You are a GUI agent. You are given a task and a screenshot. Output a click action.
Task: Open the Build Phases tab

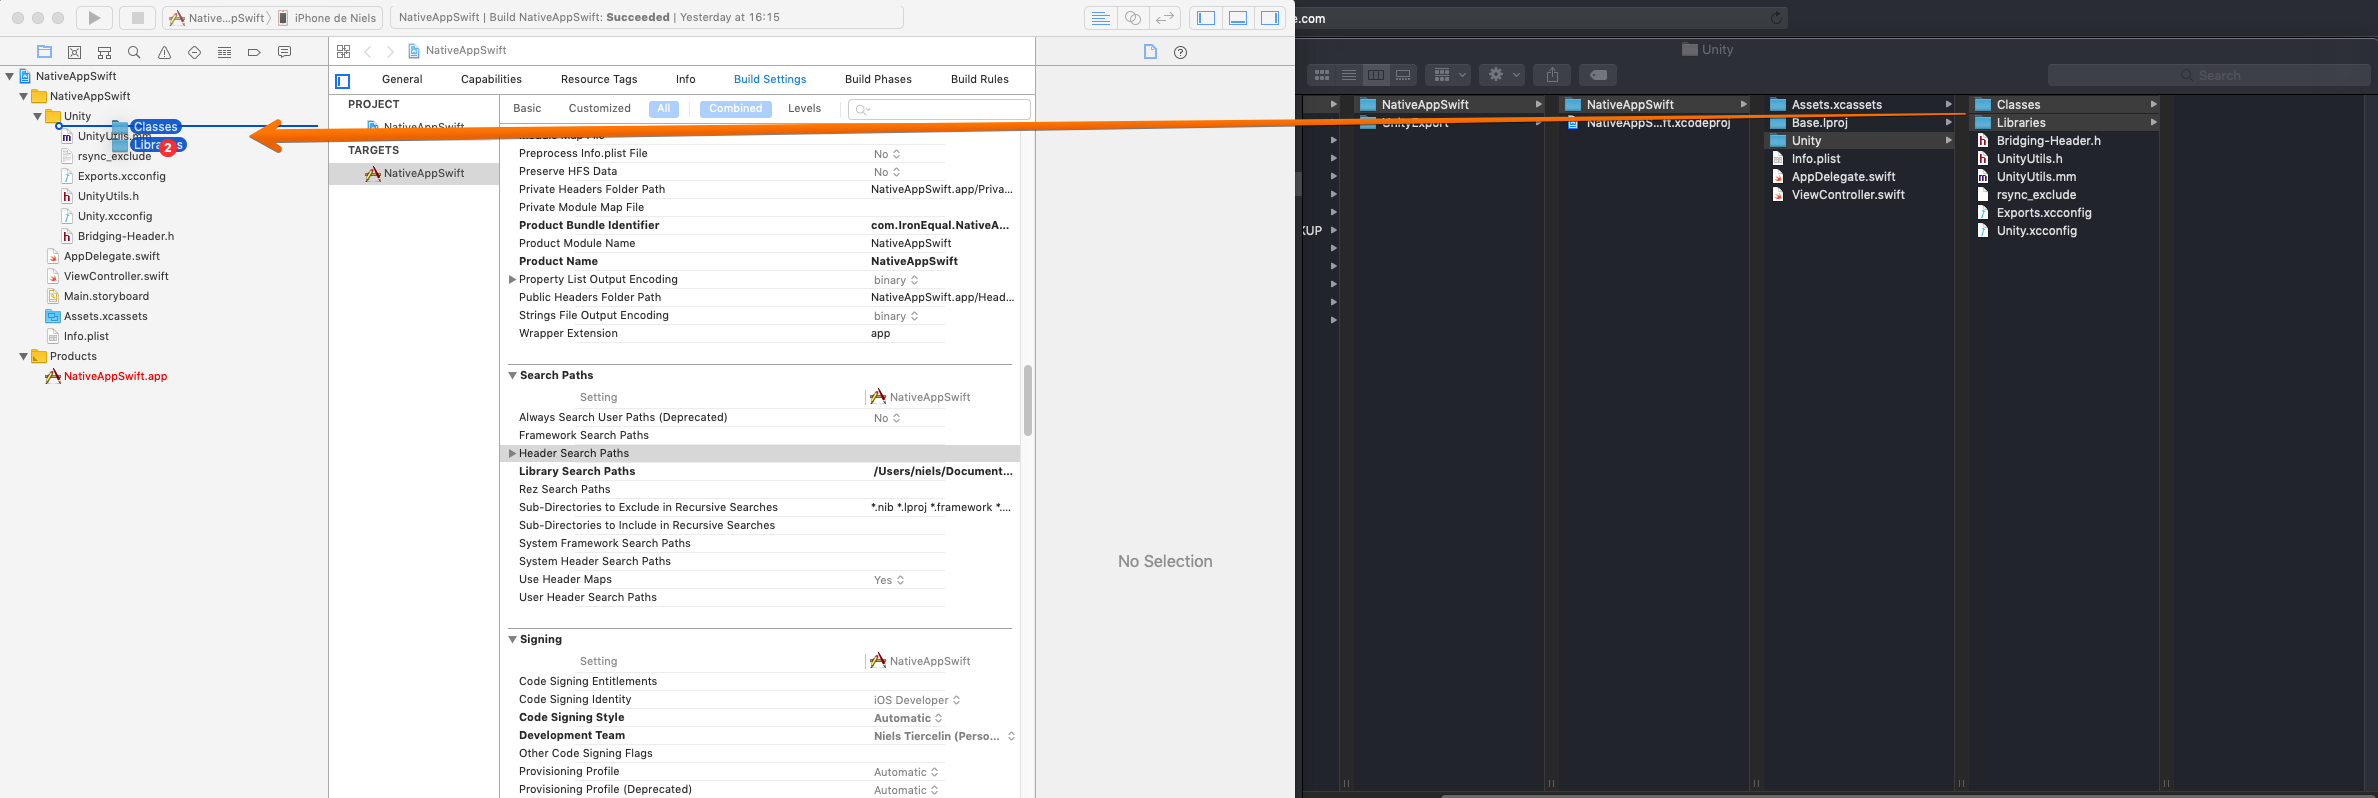(878, 80)
